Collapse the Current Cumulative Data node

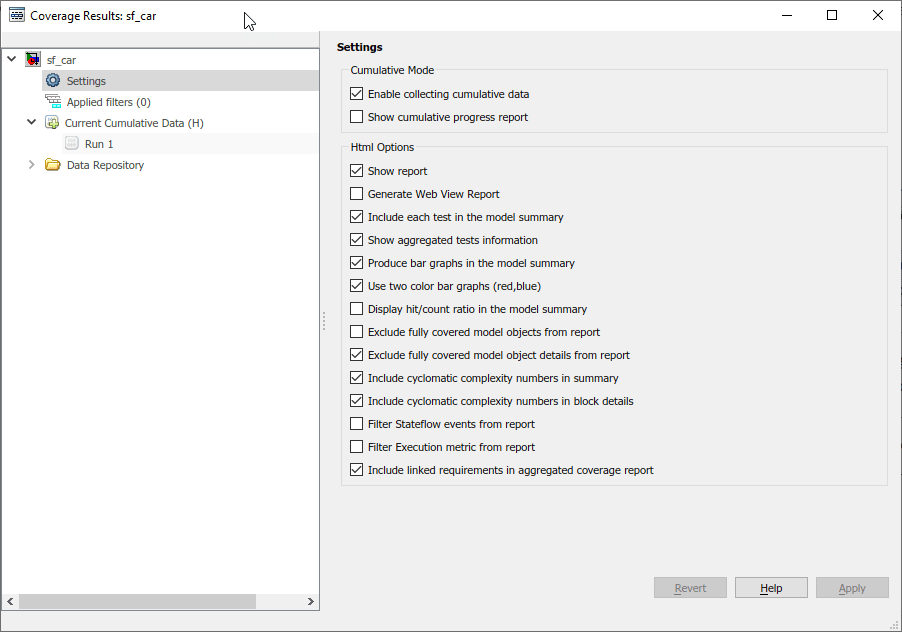pos(30,122)
